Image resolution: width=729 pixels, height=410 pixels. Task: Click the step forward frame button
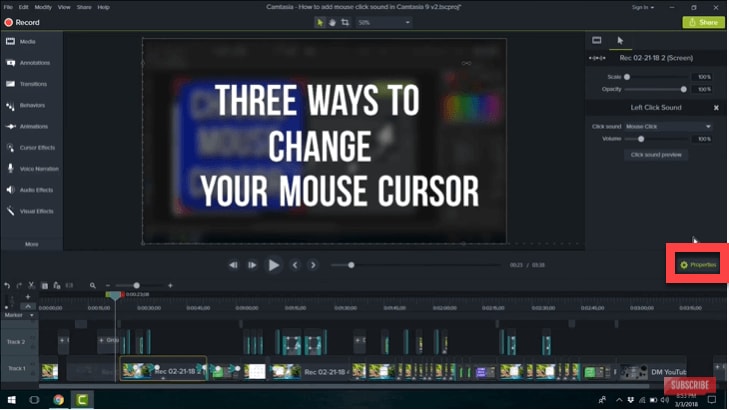coord(252,265)
